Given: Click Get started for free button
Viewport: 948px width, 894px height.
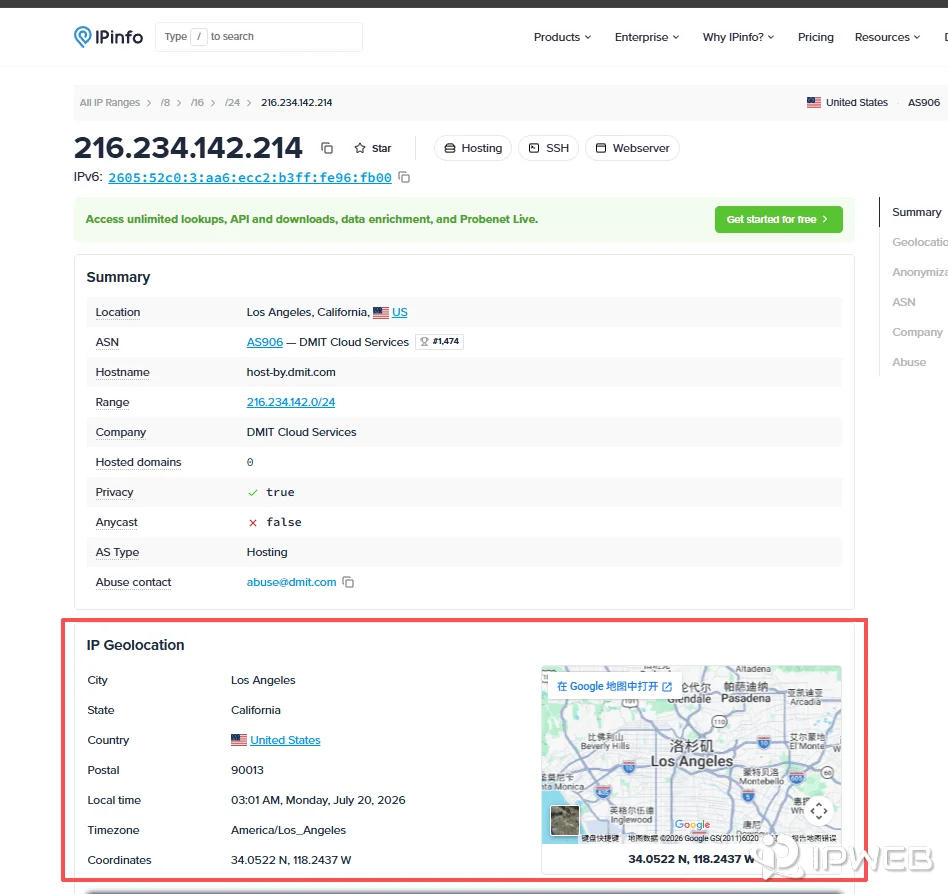Looking at the screenshot, I should pyautogui.click(x=779, y=219).
